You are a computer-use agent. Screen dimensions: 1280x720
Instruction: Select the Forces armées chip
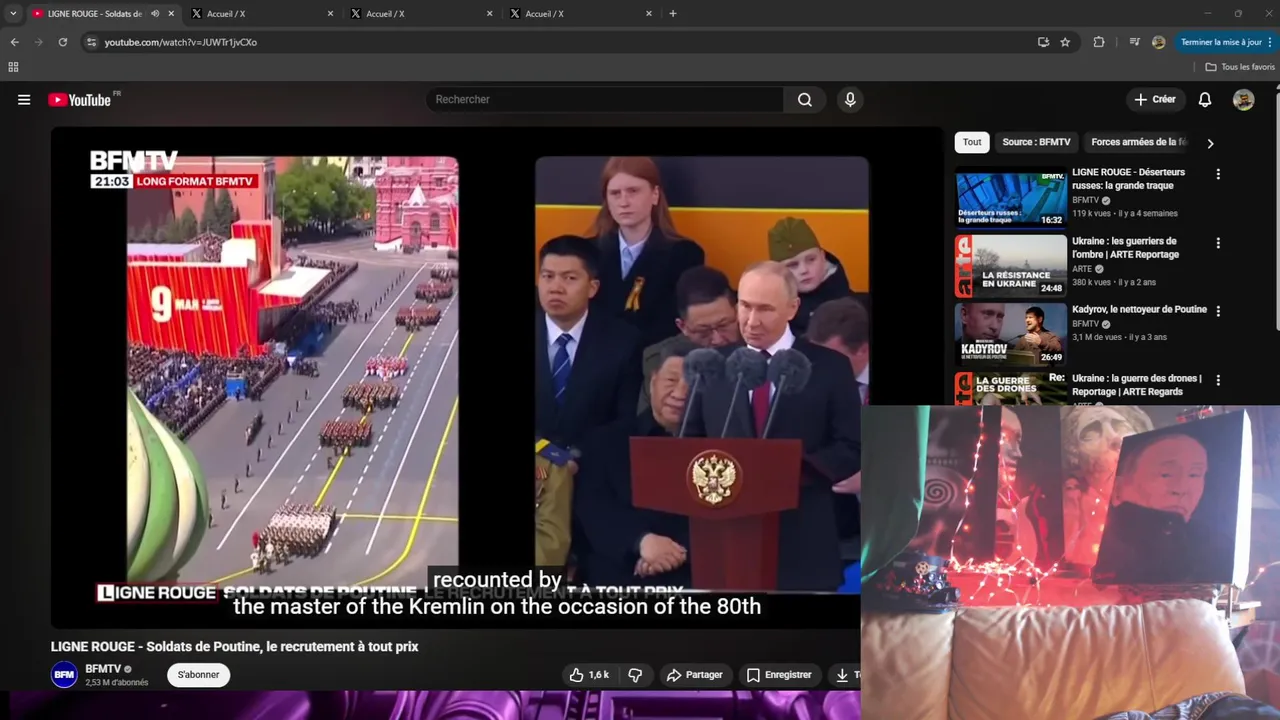1138,142
